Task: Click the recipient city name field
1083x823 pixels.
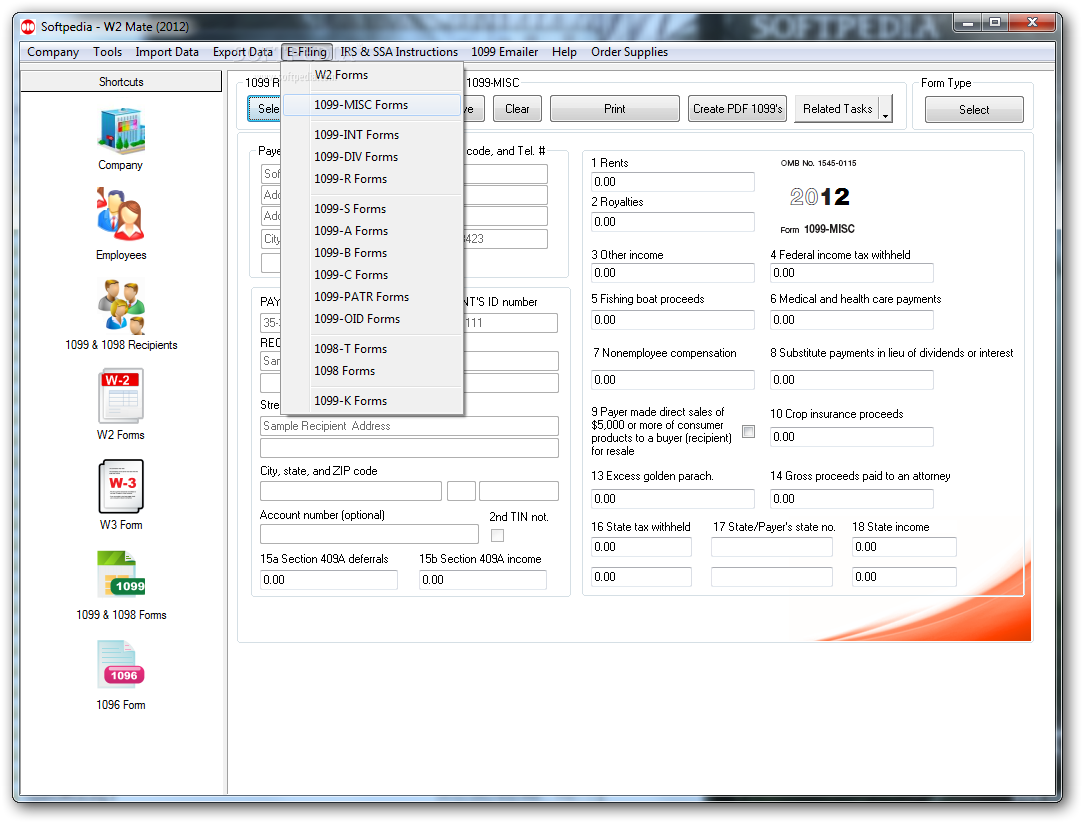Action: [x=351, y=491]
